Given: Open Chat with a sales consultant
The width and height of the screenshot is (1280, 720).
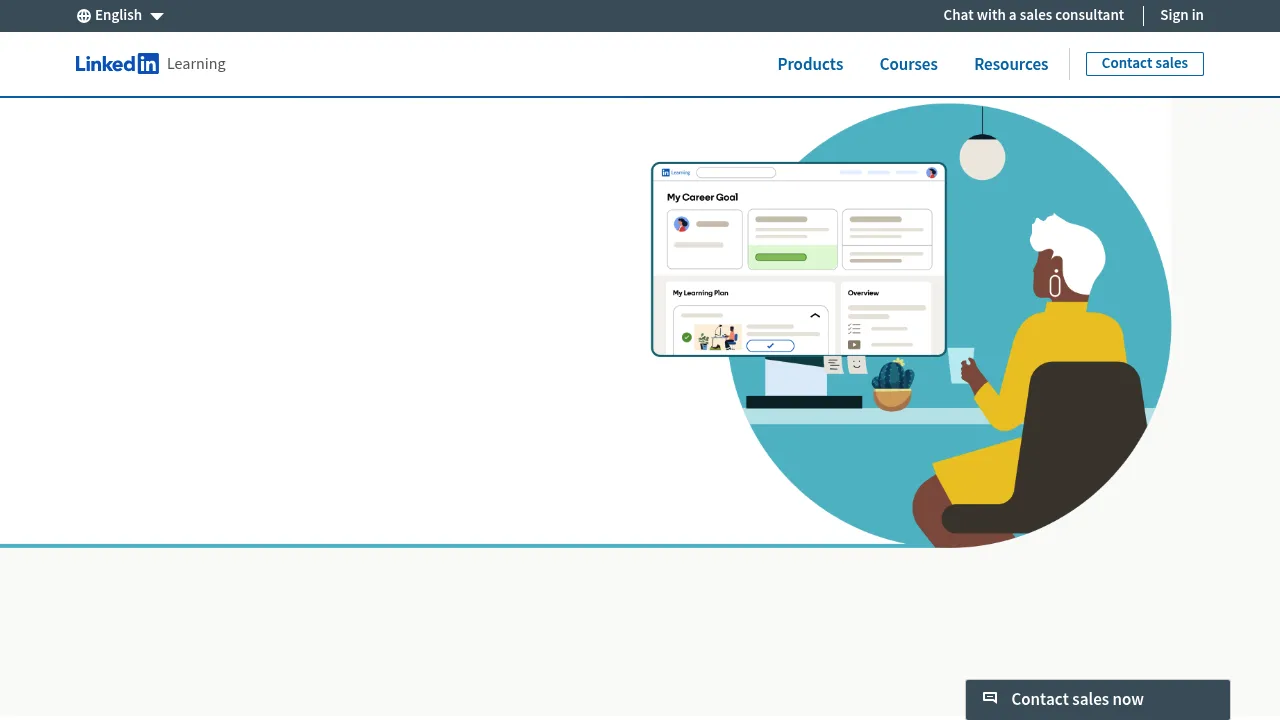Looking at the screenshot, I should [x=1033, y=15].
